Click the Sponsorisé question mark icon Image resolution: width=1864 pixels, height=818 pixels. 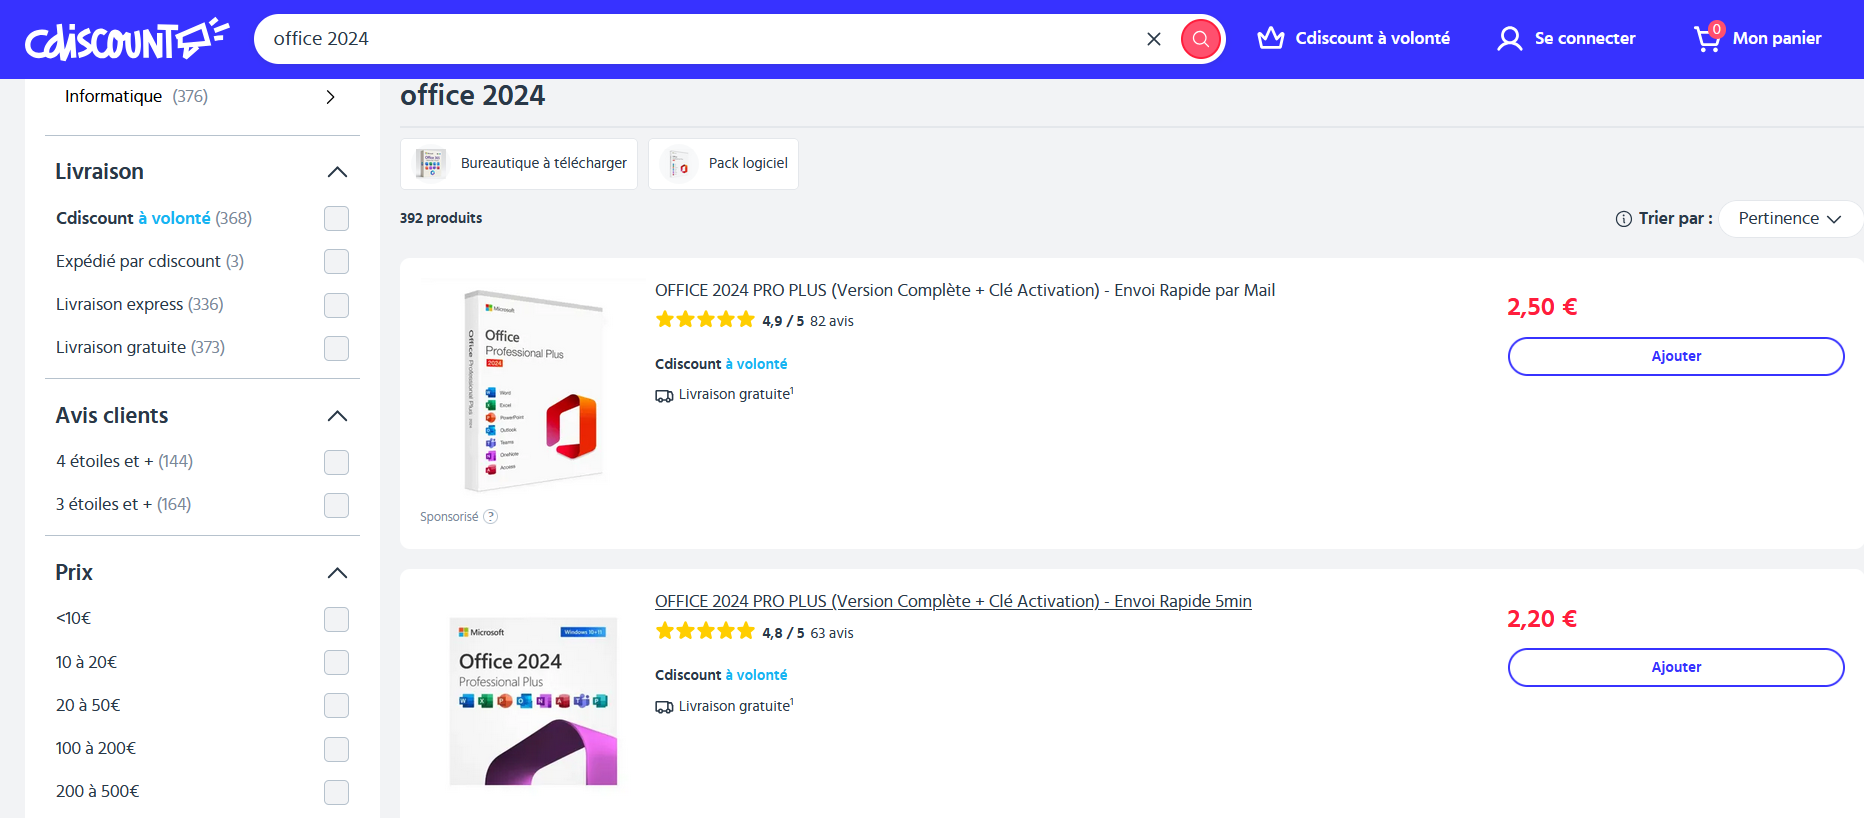(490, 517)
